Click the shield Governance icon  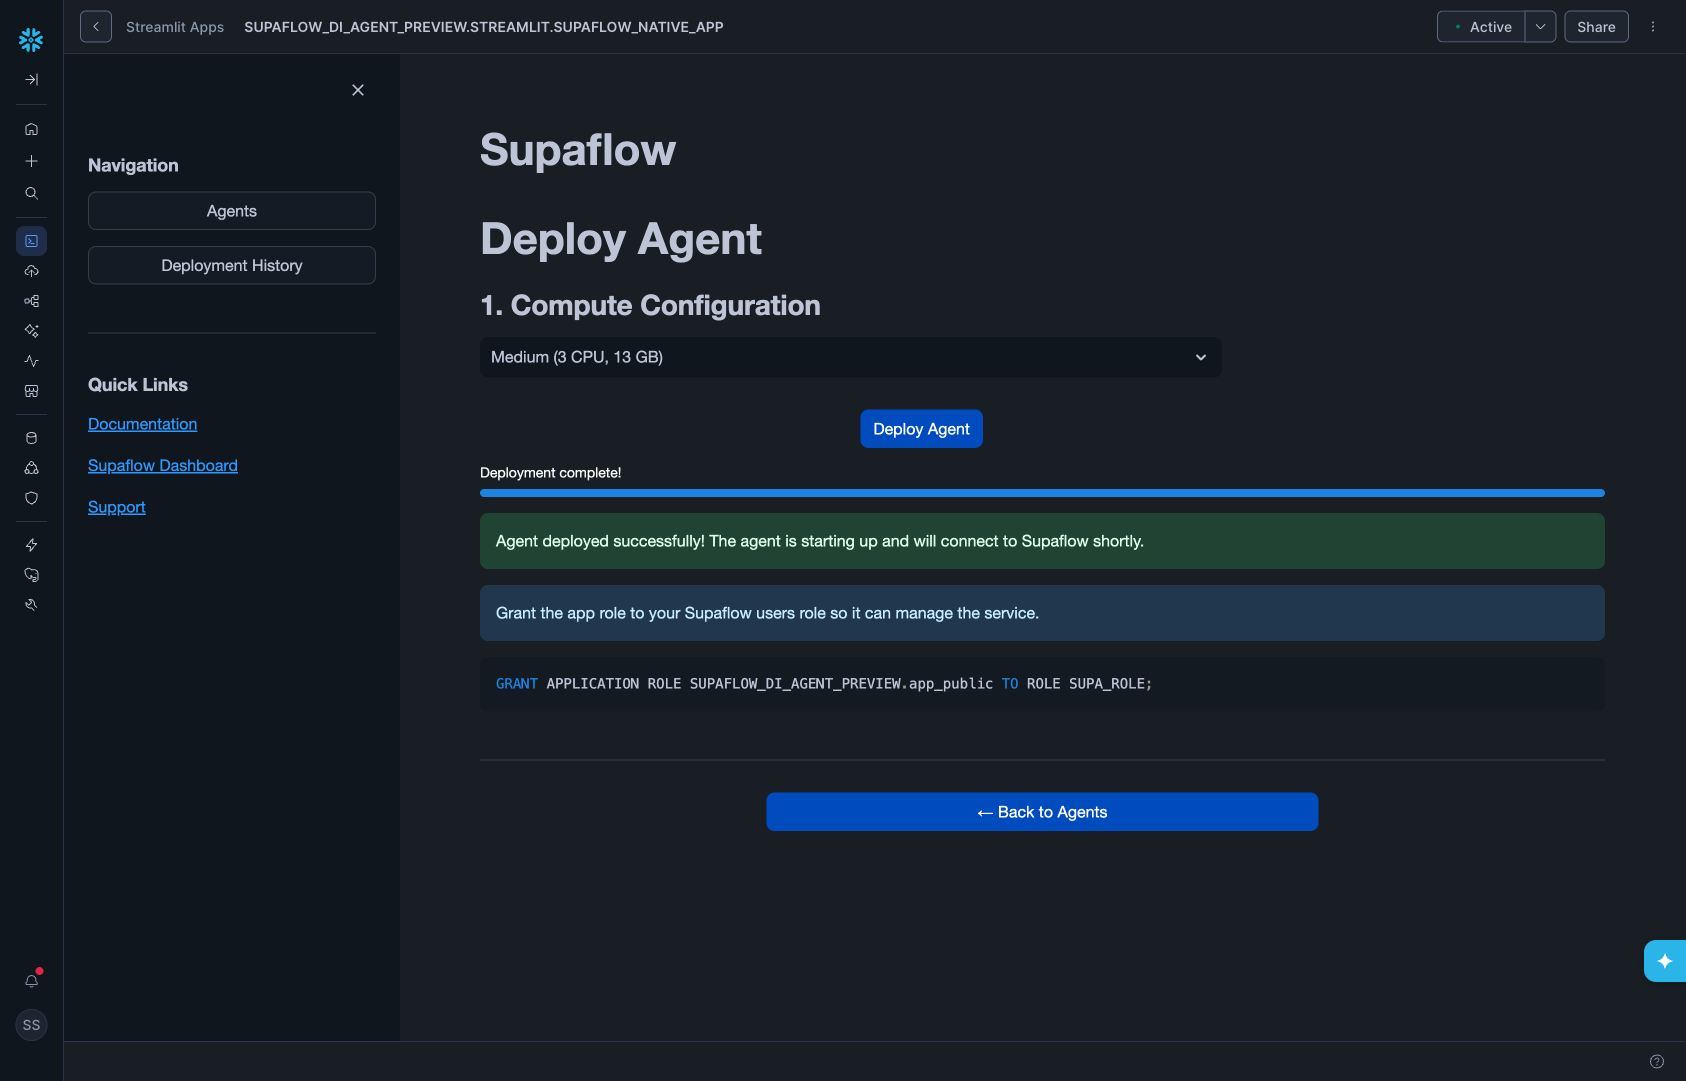(x=31, y=498)
